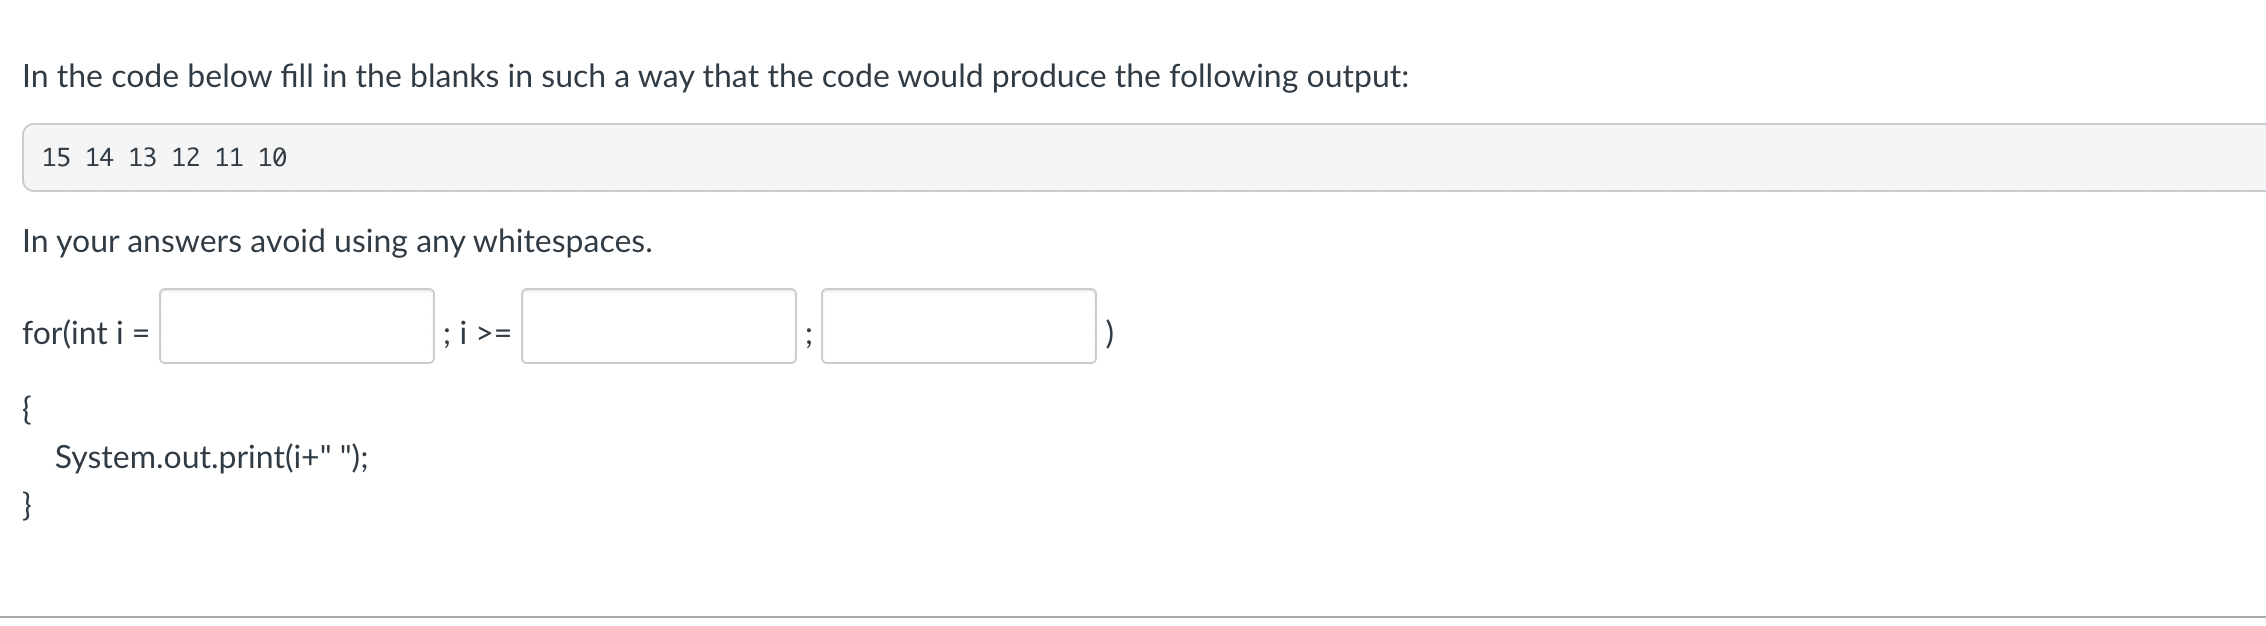This screenshot has height=626, width=2266.
Task: Click the ; i >= text between blanks
Action: coord(475,333)
